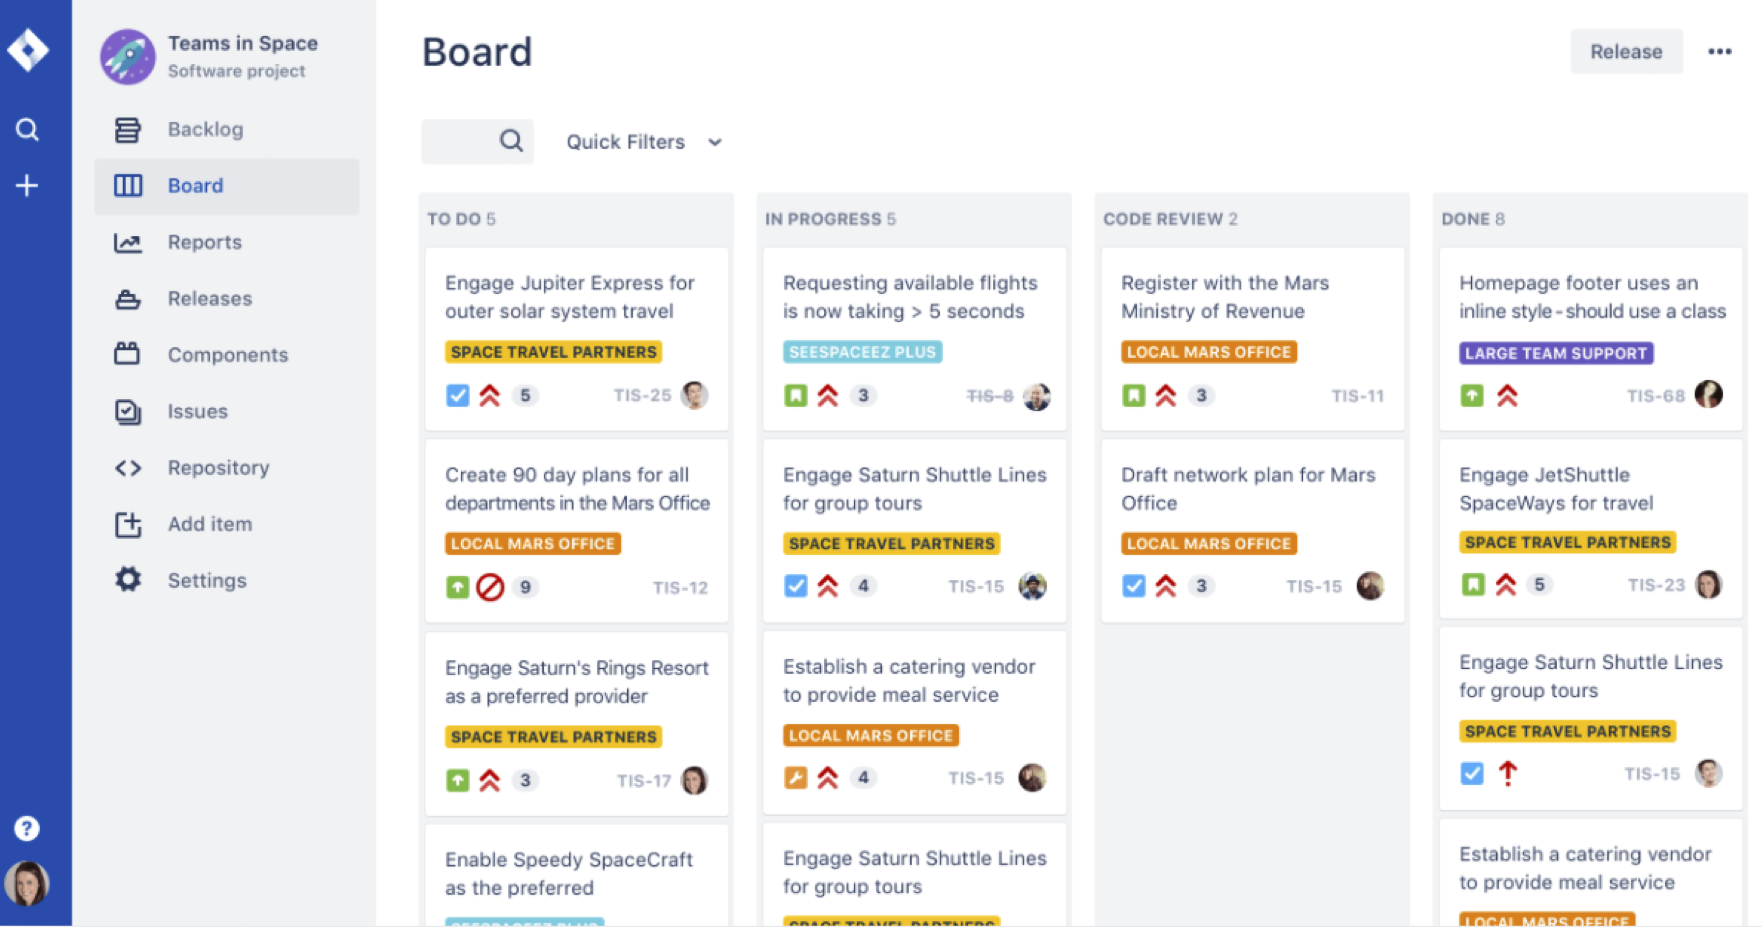Go to Releases in the sidebar
1762x928 pixels.
(x=227, y=298)
